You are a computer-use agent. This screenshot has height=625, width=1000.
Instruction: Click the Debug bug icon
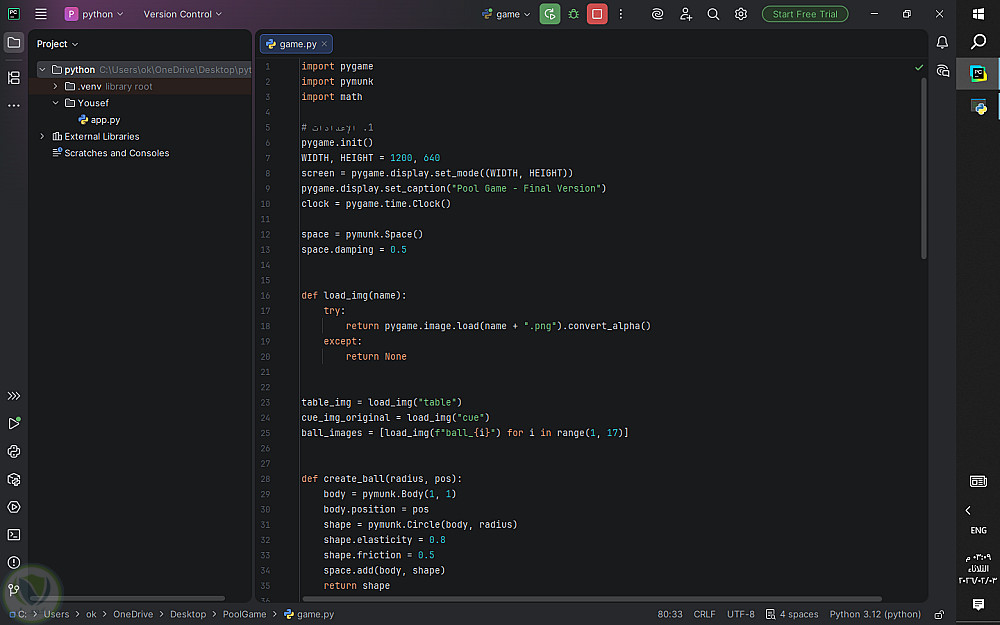(x=573, y=14)
